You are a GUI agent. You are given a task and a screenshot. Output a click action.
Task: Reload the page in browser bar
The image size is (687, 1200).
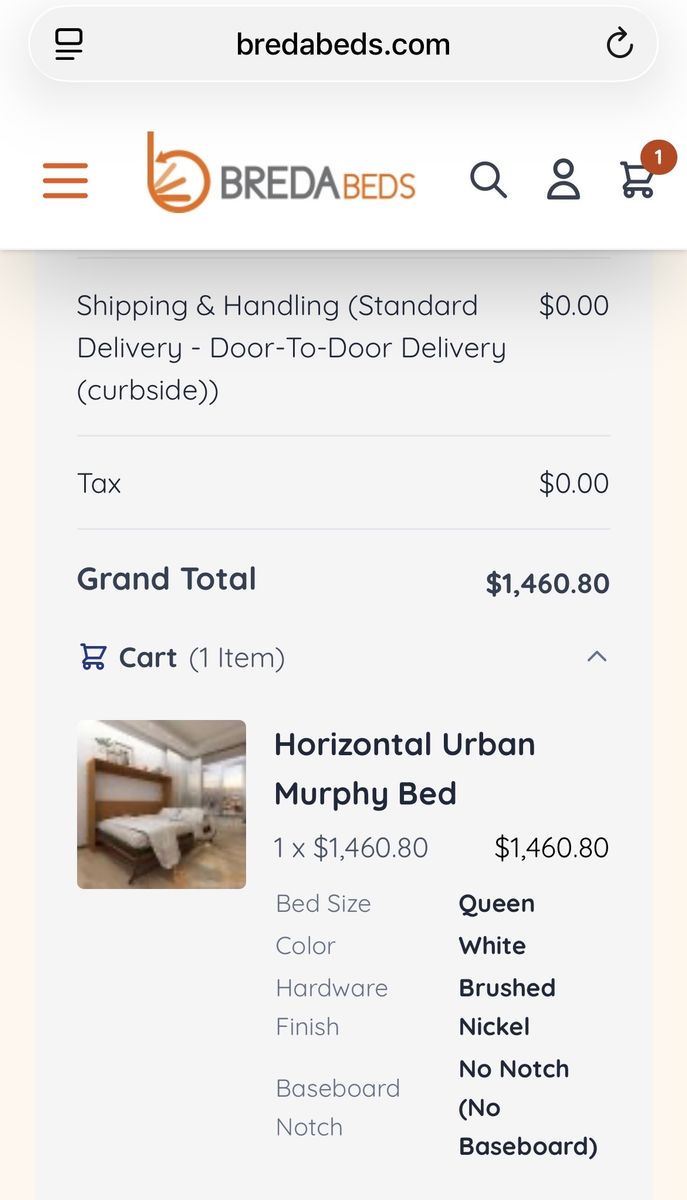619,44
